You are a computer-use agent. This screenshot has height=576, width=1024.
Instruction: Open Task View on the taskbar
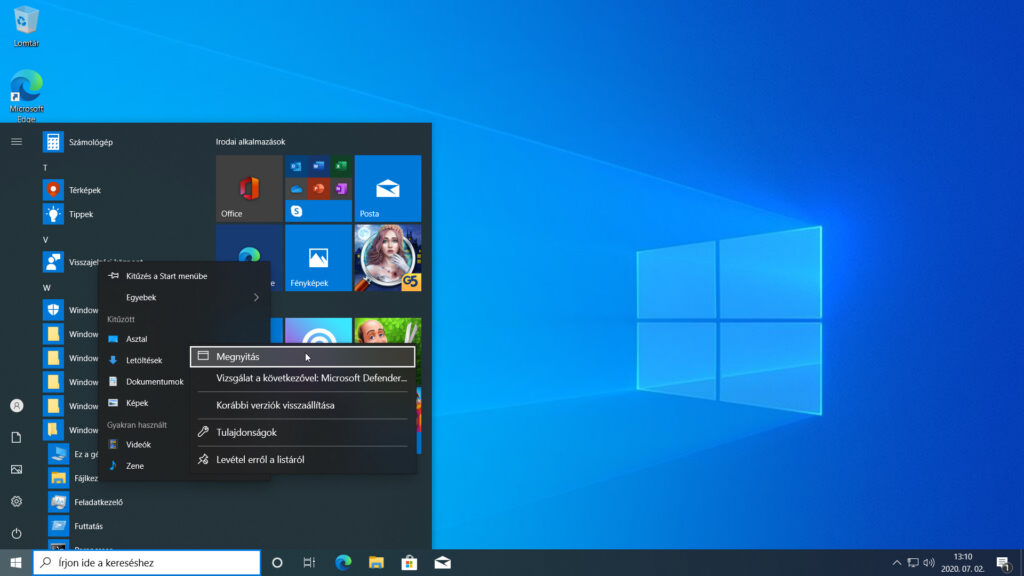309,563
